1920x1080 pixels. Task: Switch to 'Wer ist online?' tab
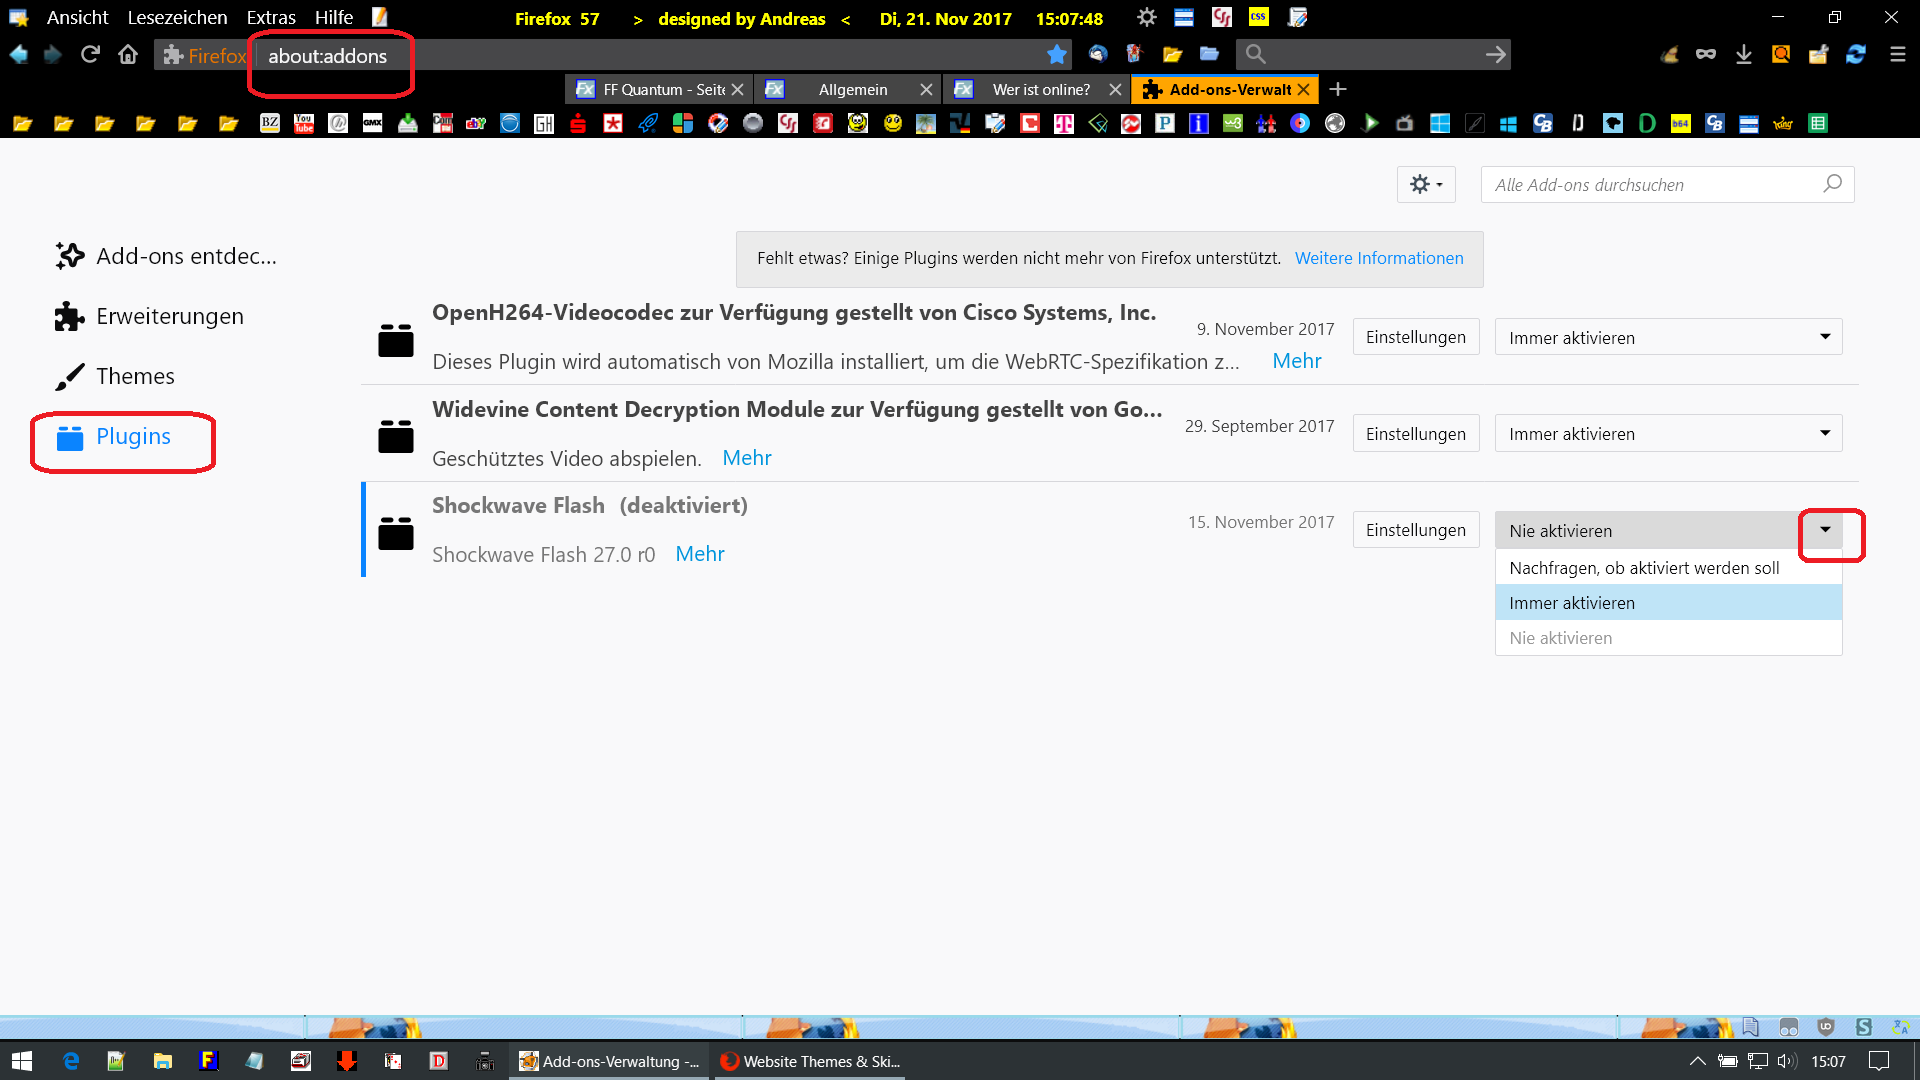[x=1040, y=89]
